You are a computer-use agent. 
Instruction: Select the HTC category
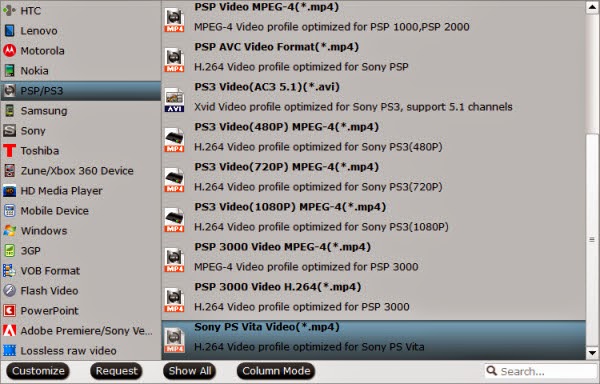click(x=81, y=10)
